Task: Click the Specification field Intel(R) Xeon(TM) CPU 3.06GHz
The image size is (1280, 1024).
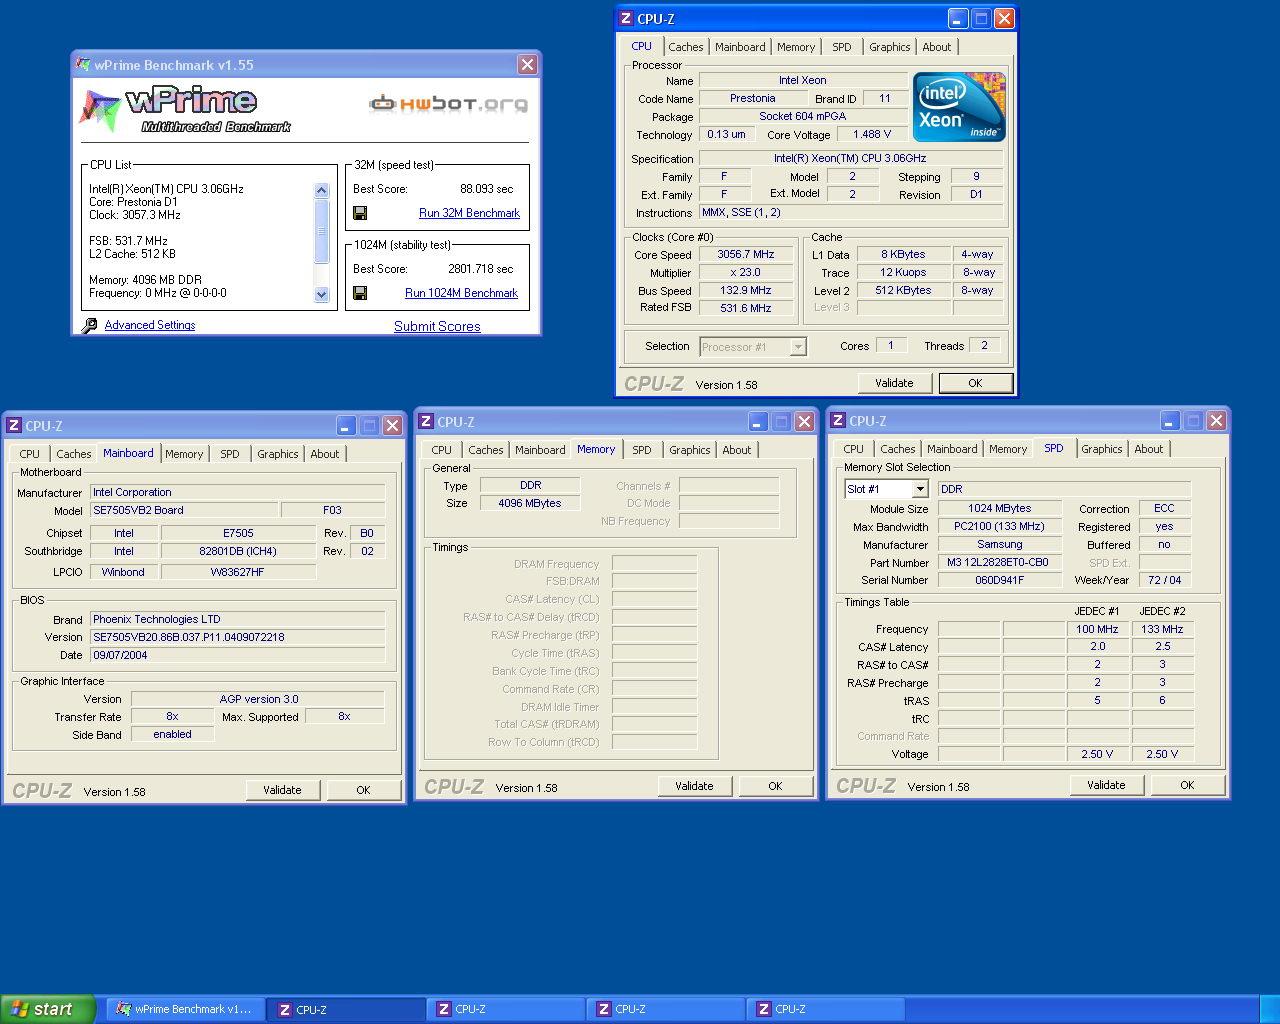Action: click(x=850, y=158)
